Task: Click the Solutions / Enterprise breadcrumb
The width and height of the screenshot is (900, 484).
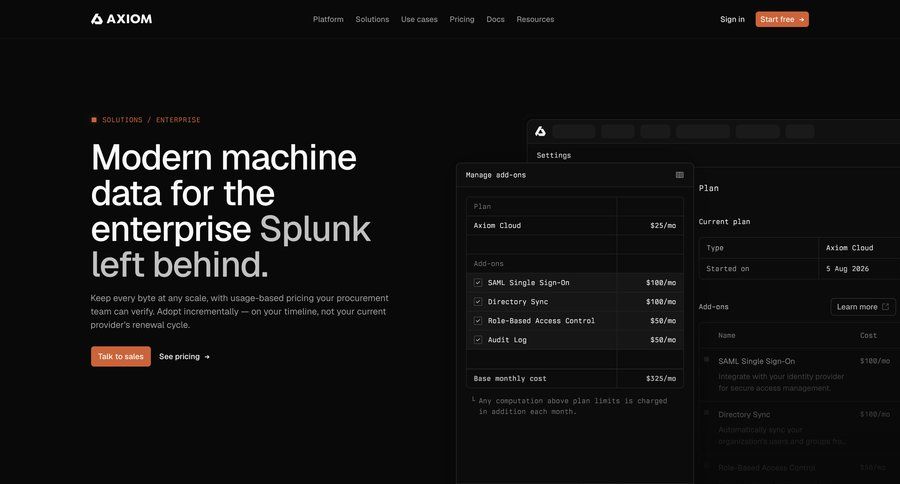Action: tap(146, 120)
